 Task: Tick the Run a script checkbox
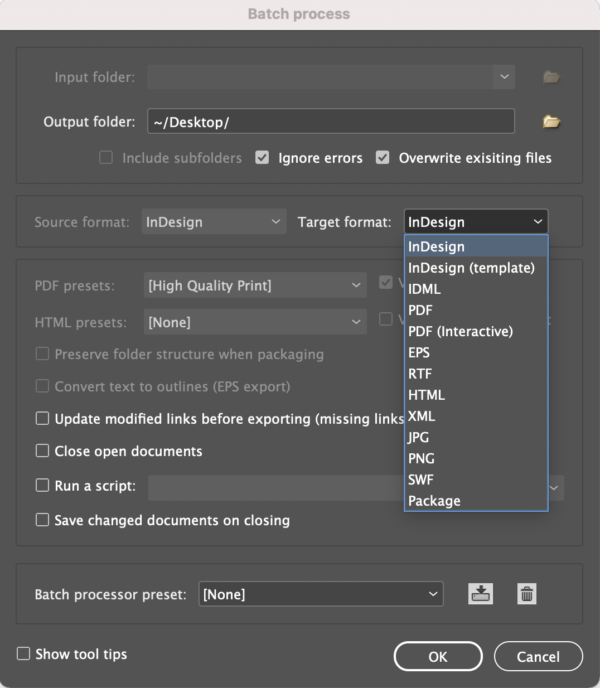click(42, 485)
